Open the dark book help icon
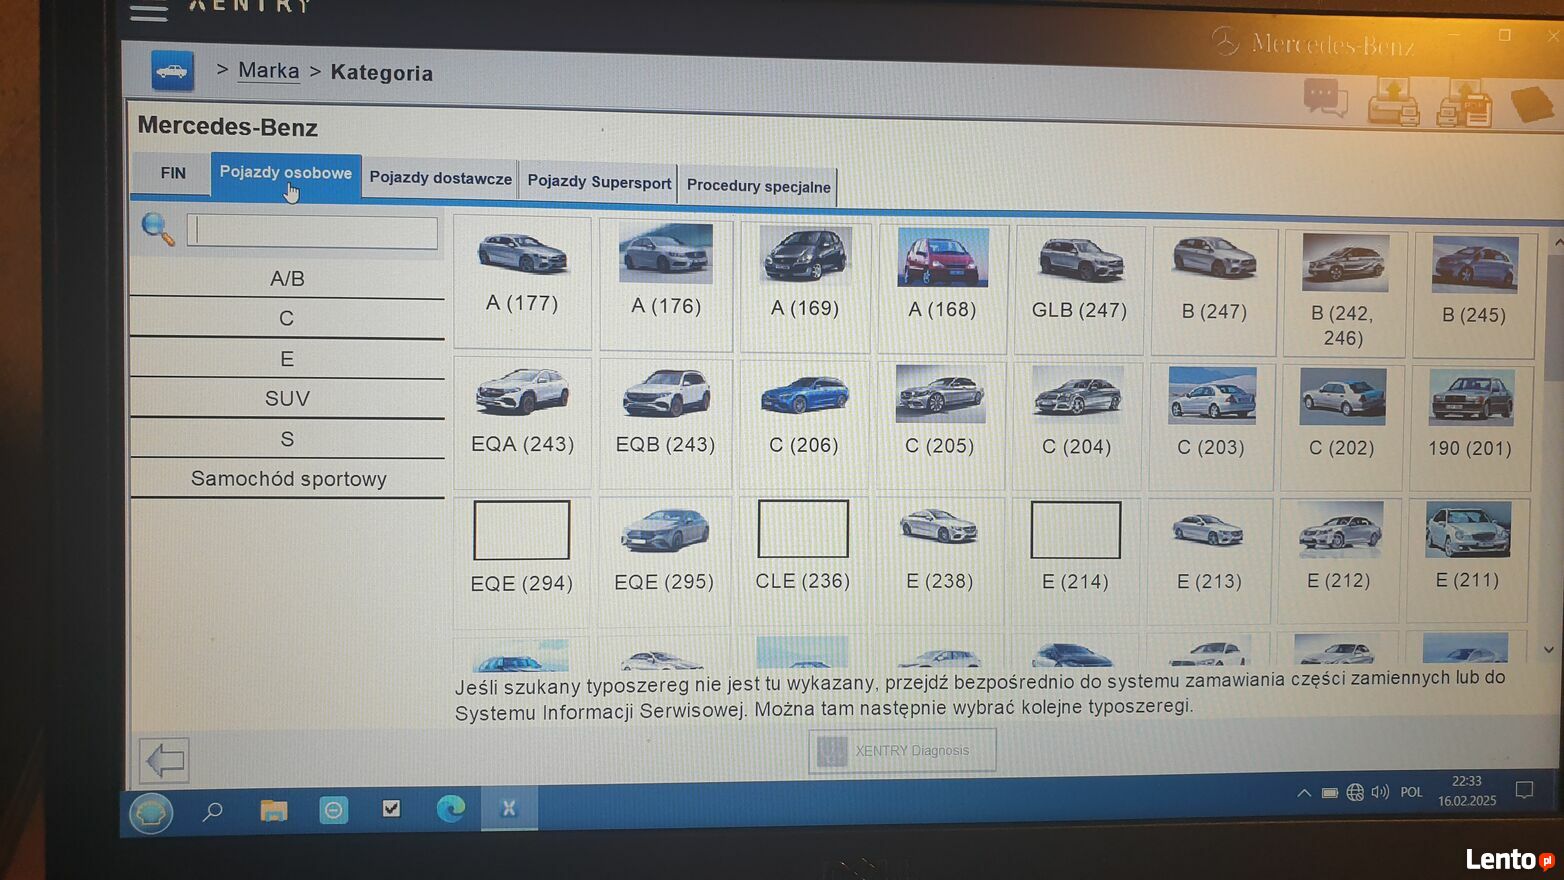The width and height of the screenshot is (1564, 880). point(1531,104)
